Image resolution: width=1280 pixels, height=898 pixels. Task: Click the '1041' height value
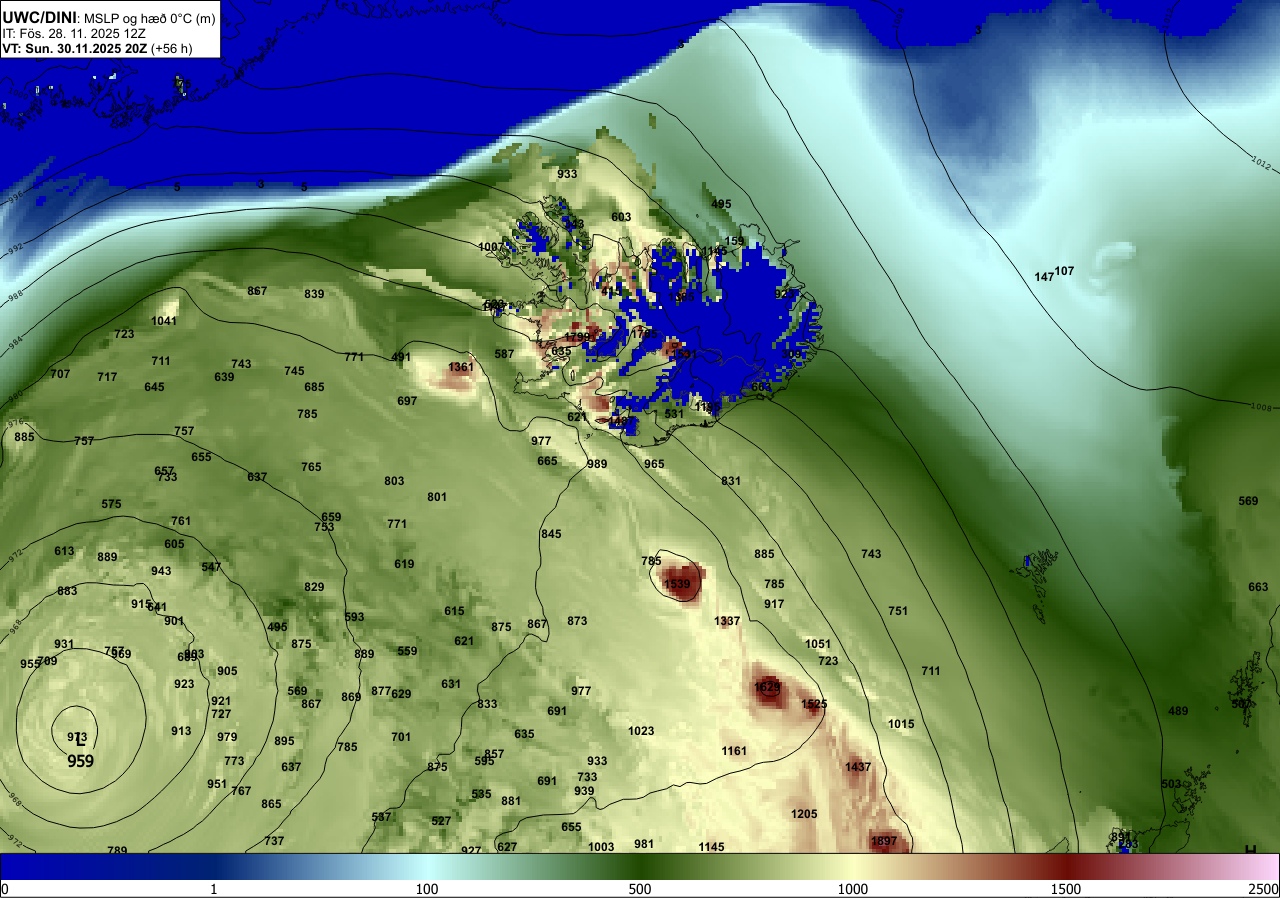pos(164,321)
